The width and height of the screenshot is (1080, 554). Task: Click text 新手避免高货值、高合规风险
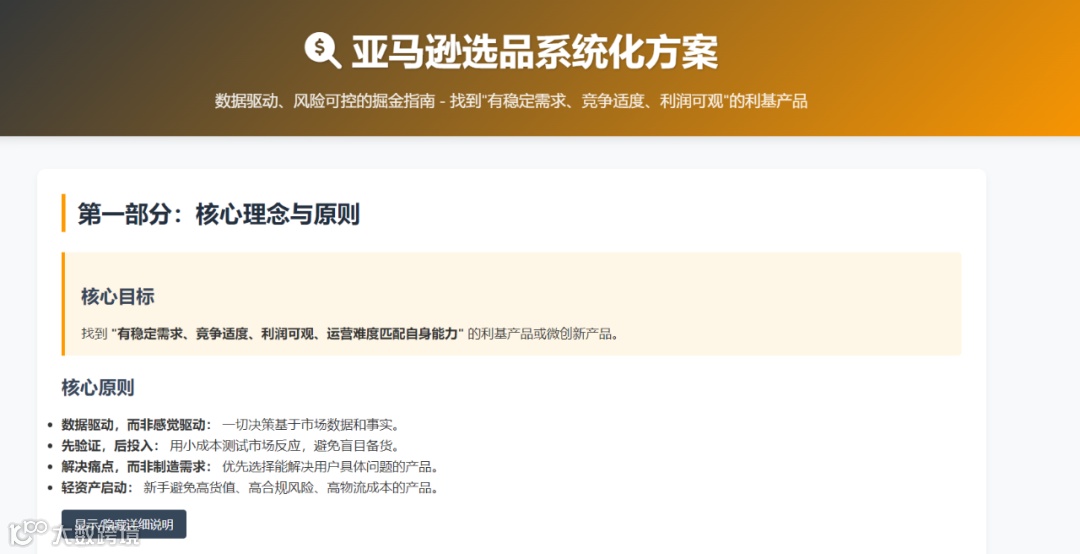[228, 488]
